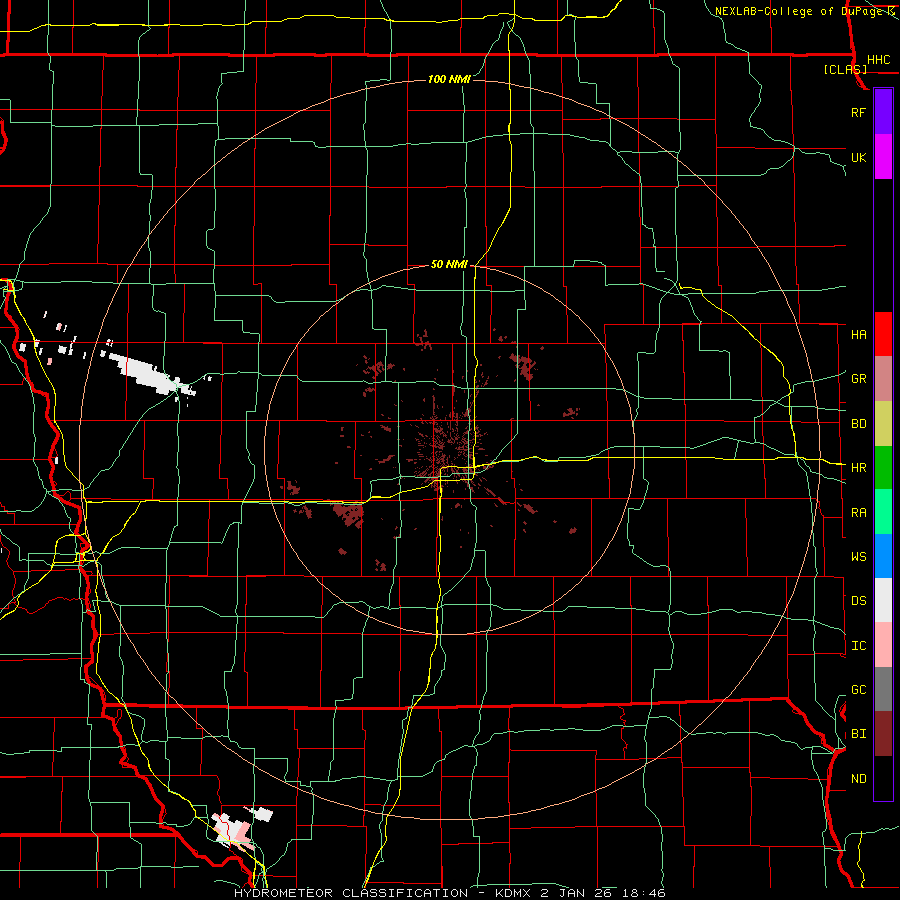
Task: Click the HR green legend swatch
Action: point(883,467)
